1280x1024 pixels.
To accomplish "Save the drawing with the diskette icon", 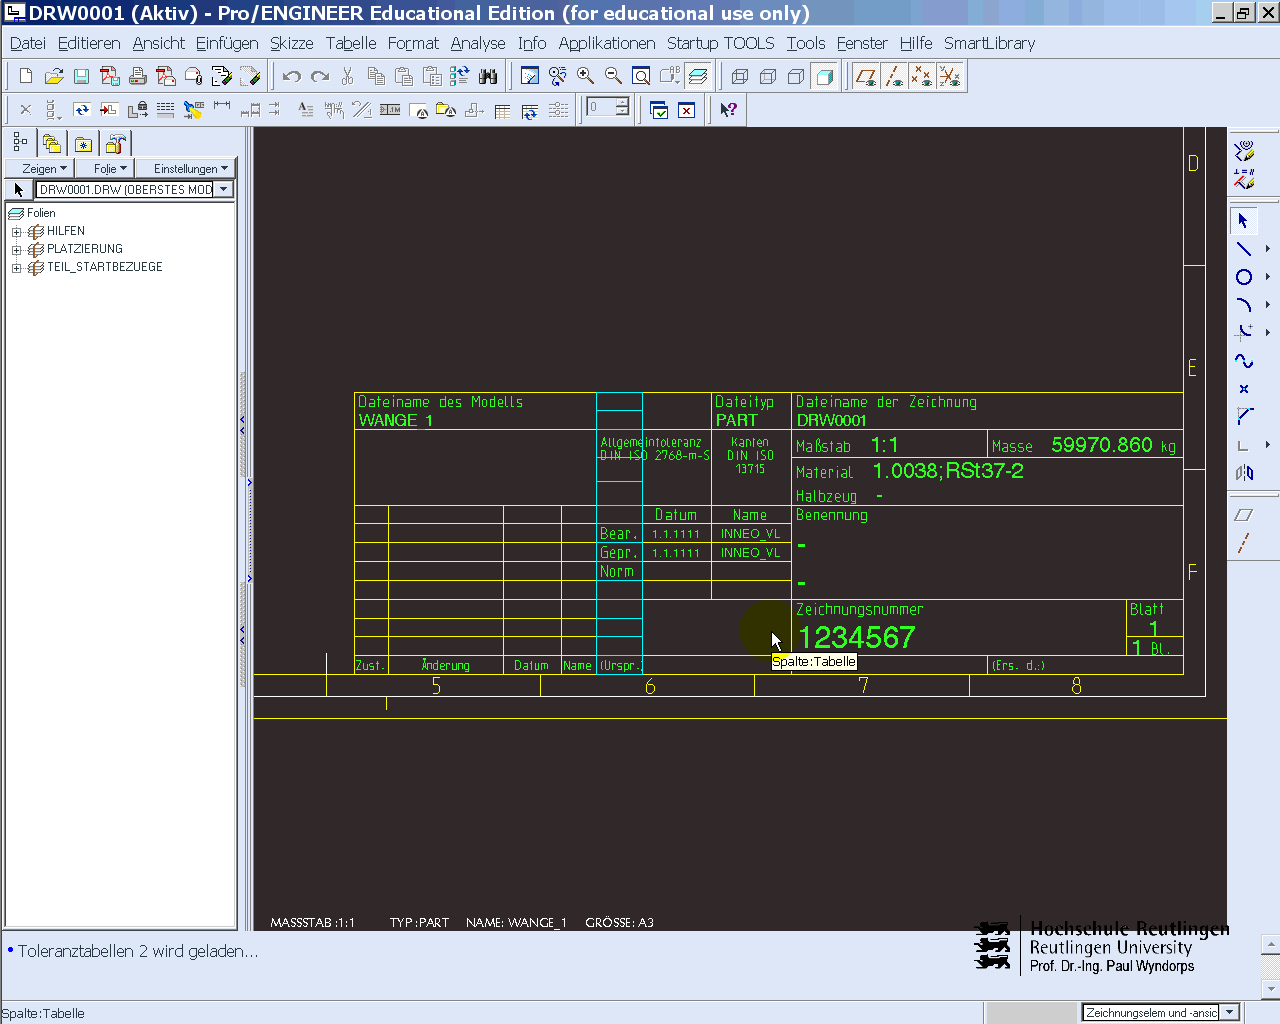I will click(x=82, y=76).
